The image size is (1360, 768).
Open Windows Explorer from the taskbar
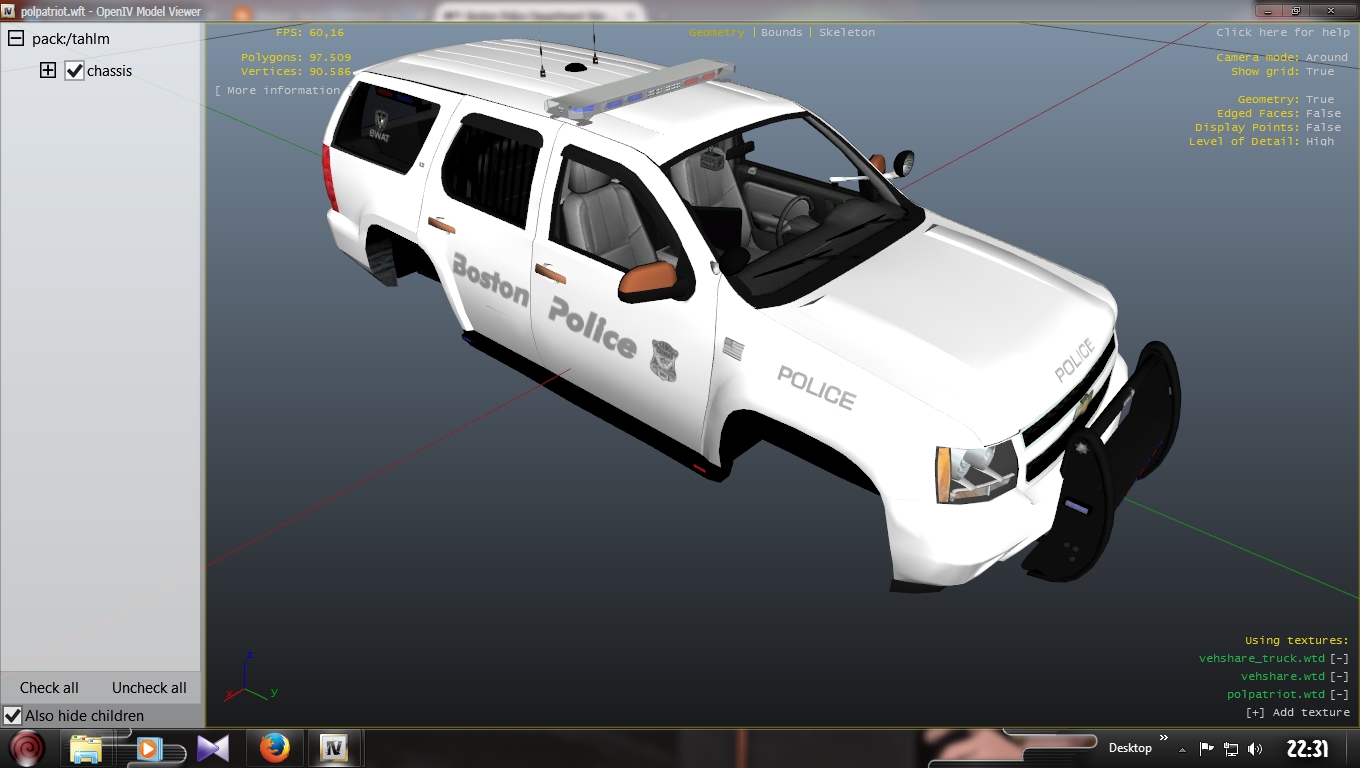click(86, 748)
